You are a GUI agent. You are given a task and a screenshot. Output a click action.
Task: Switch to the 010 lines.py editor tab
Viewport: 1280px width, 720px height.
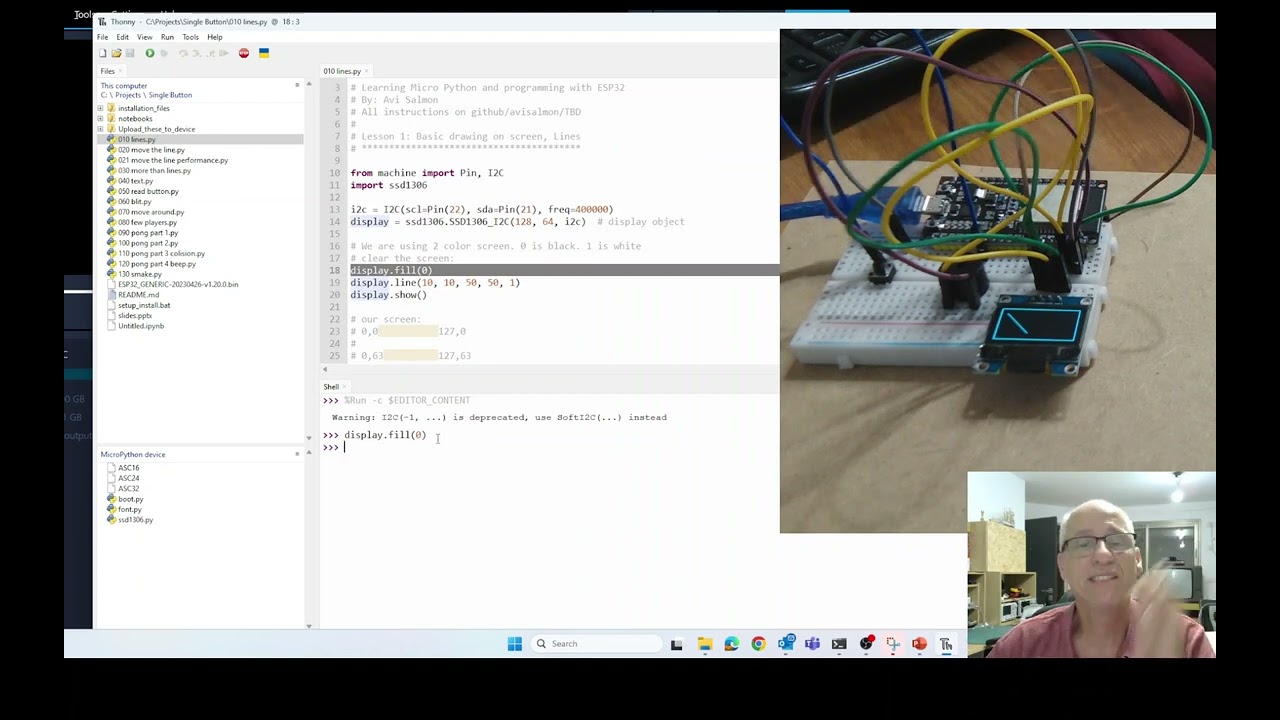341,71
